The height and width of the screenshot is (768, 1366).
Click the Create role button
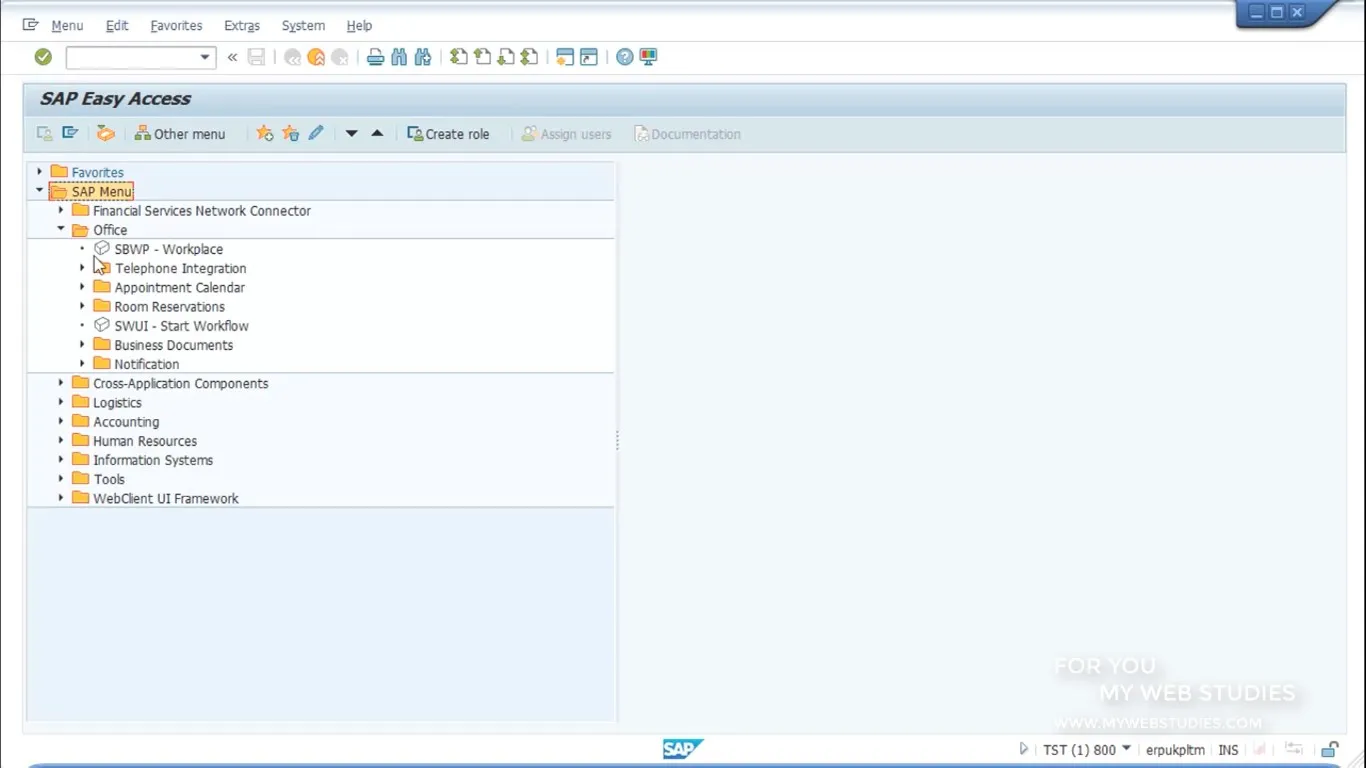pos(448,133)
